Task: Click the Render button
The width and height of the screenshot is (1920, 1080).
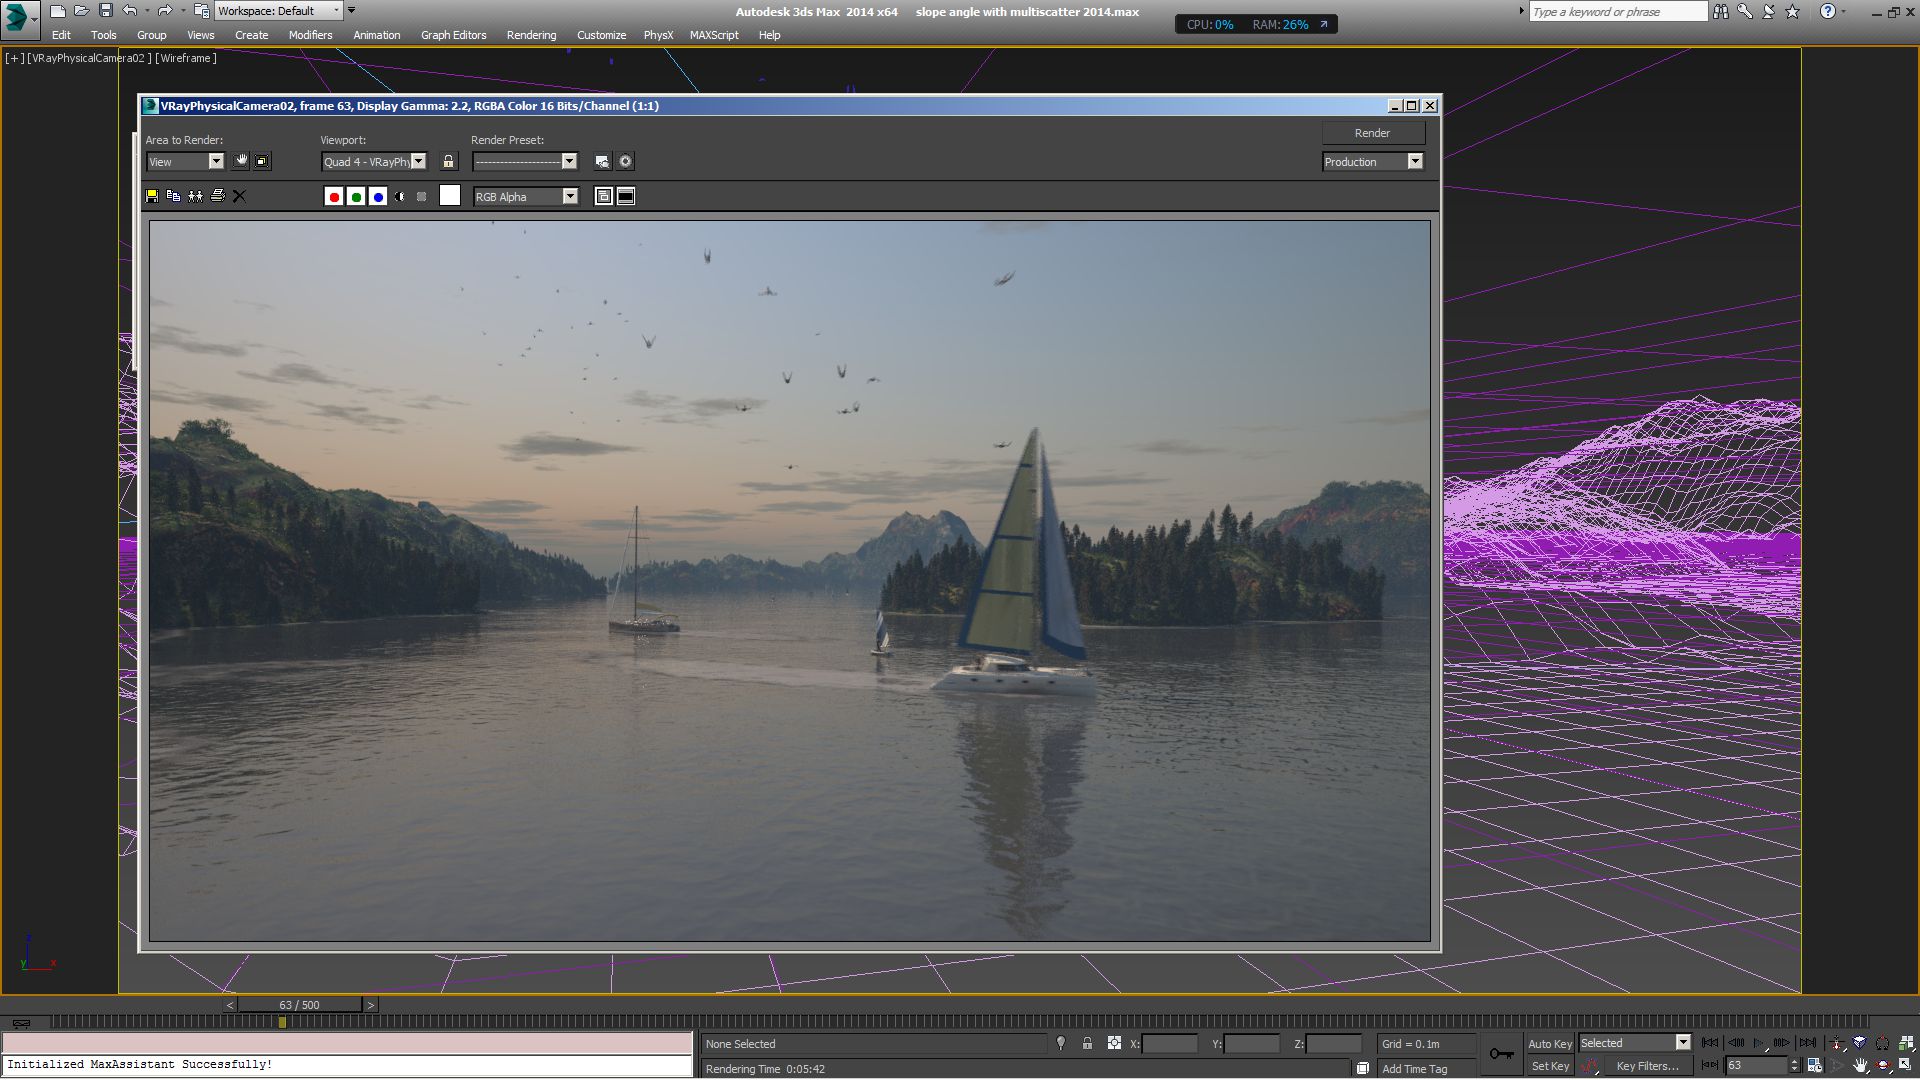Action: 1372,133
